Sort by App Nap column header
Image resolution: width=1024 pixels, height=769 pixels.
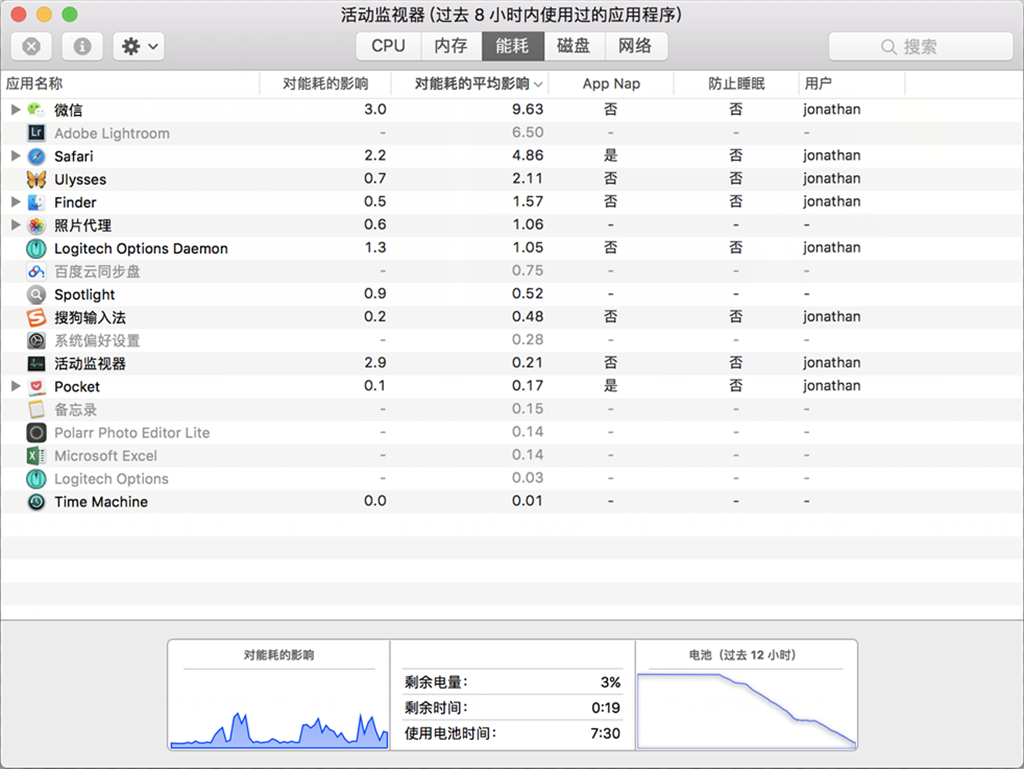tap(611, 84)
